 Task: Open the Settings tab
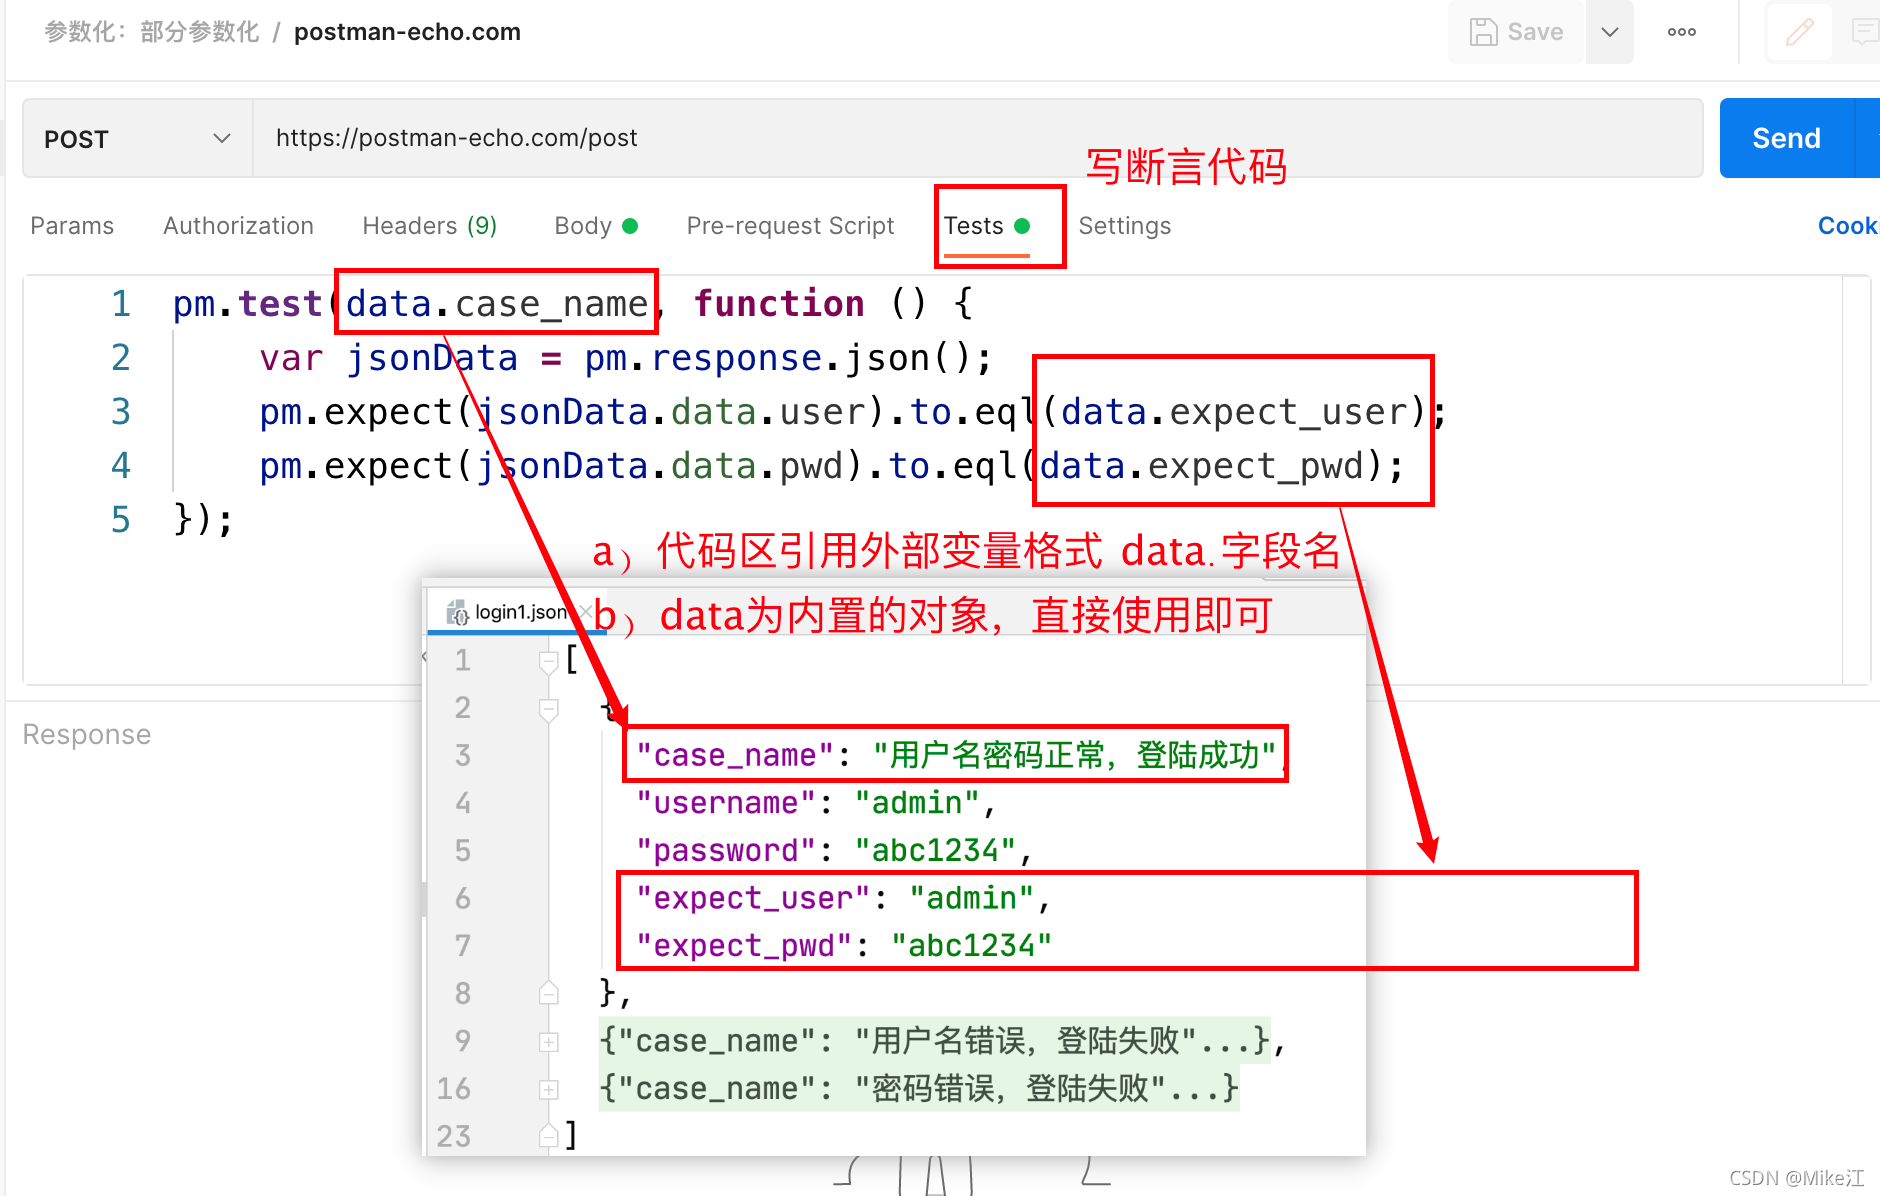click(1124, 226)
